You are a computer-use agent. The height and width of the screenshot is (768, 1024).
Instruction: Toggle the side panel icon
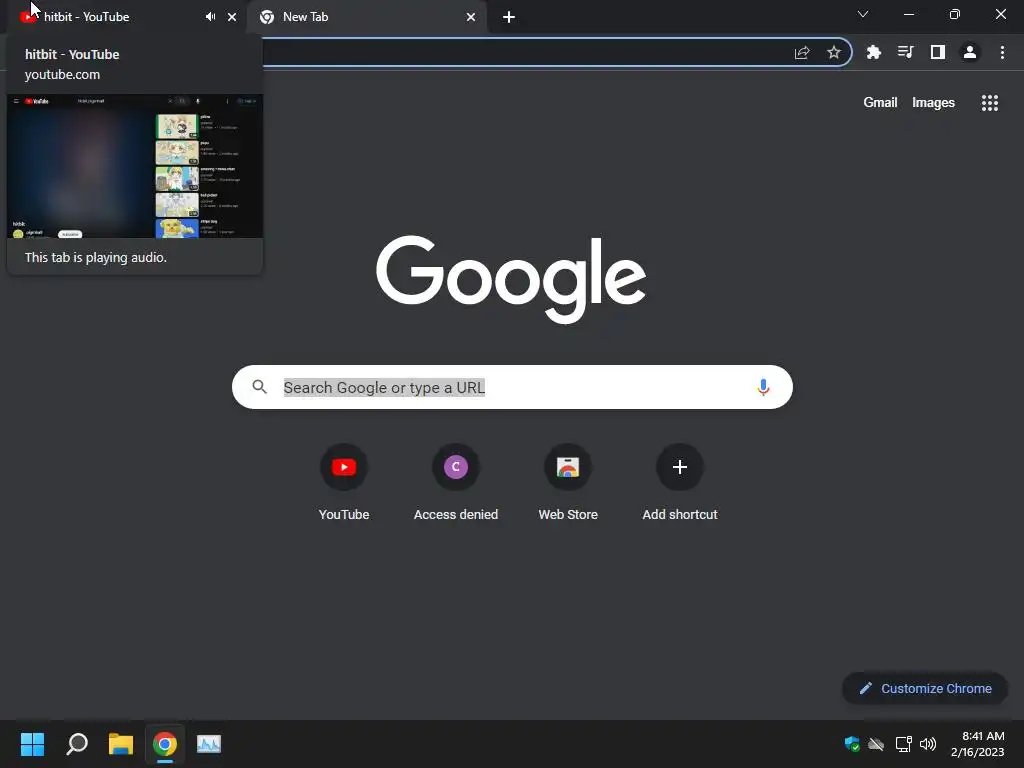[x=938, y=52]
